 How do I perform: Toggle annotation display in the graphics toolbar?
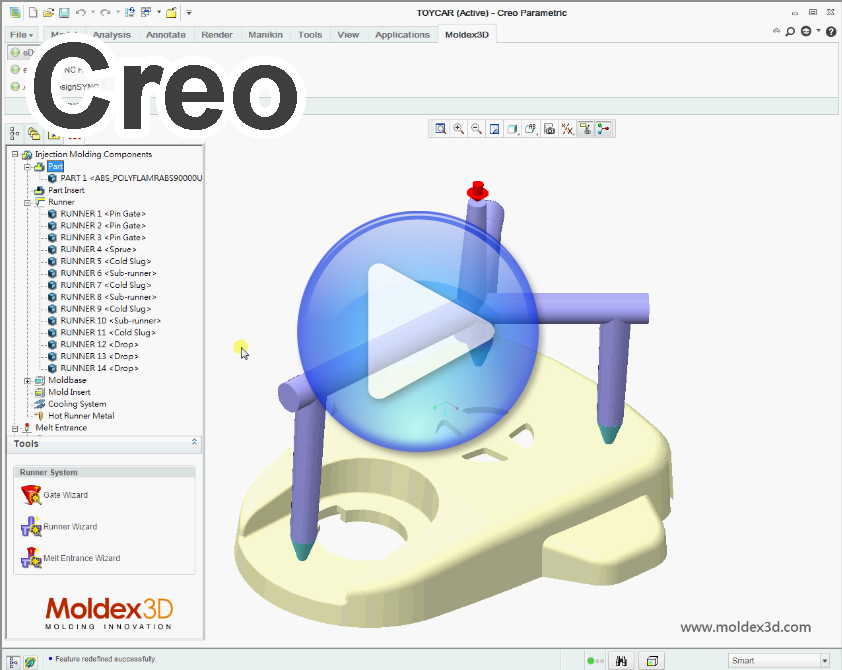coord(531,128)
